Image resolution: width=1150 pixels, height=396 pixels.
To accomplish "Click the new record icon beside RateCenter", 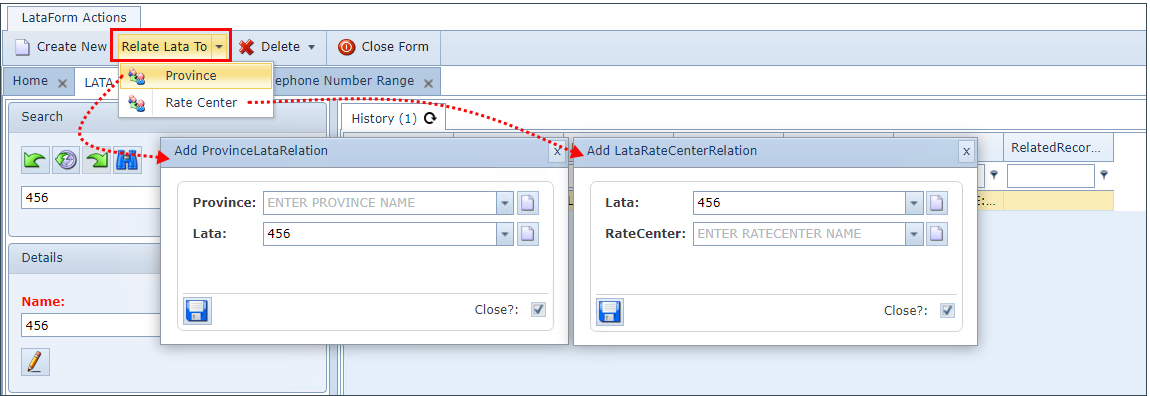I will coord(937,234).
